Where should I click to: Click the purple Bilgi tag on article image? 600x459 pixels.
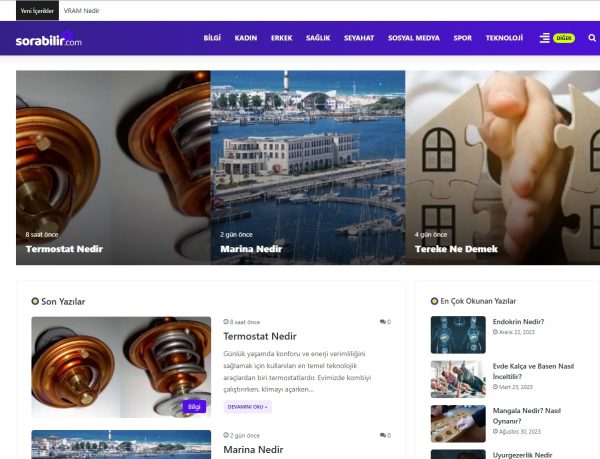194,407
